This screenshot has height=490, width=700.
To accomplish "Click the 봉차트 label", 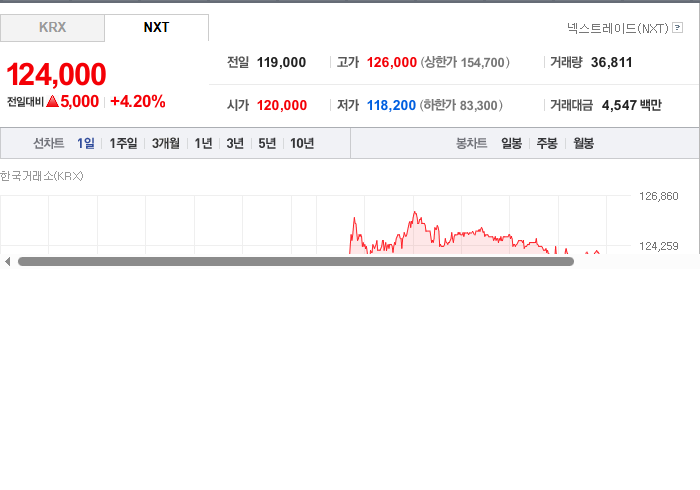I will (x=471, y=143).
